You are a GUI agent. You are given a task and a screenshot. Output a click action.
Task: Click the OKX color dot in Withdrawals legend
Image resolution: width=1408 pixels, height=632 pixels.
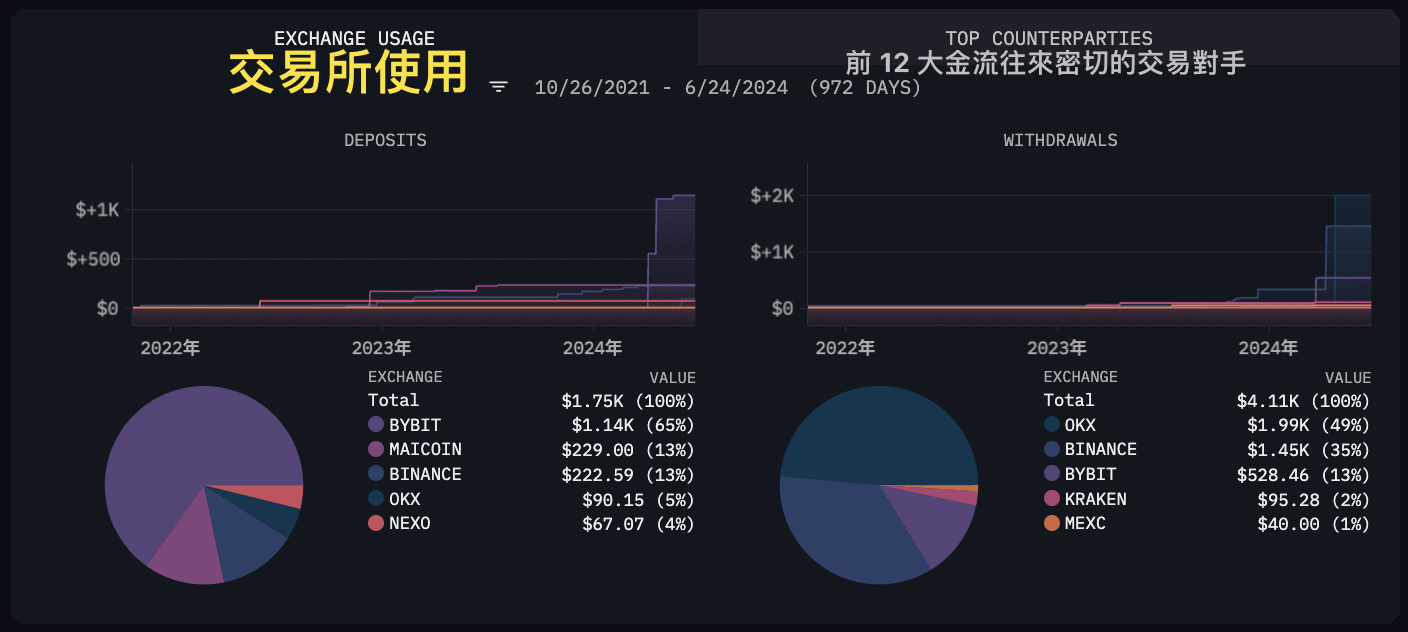click(x=1051, y=425)
